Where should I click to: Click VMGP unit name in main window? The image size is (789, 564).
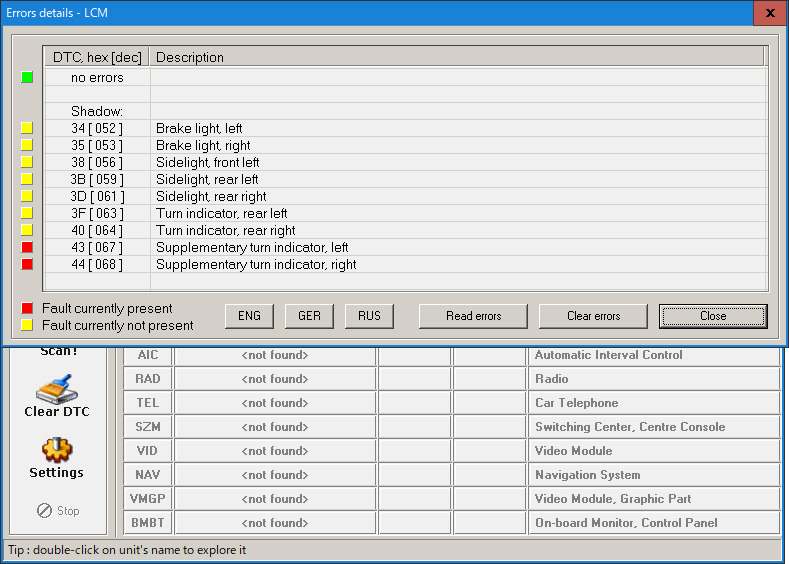(x=148, y=499)
